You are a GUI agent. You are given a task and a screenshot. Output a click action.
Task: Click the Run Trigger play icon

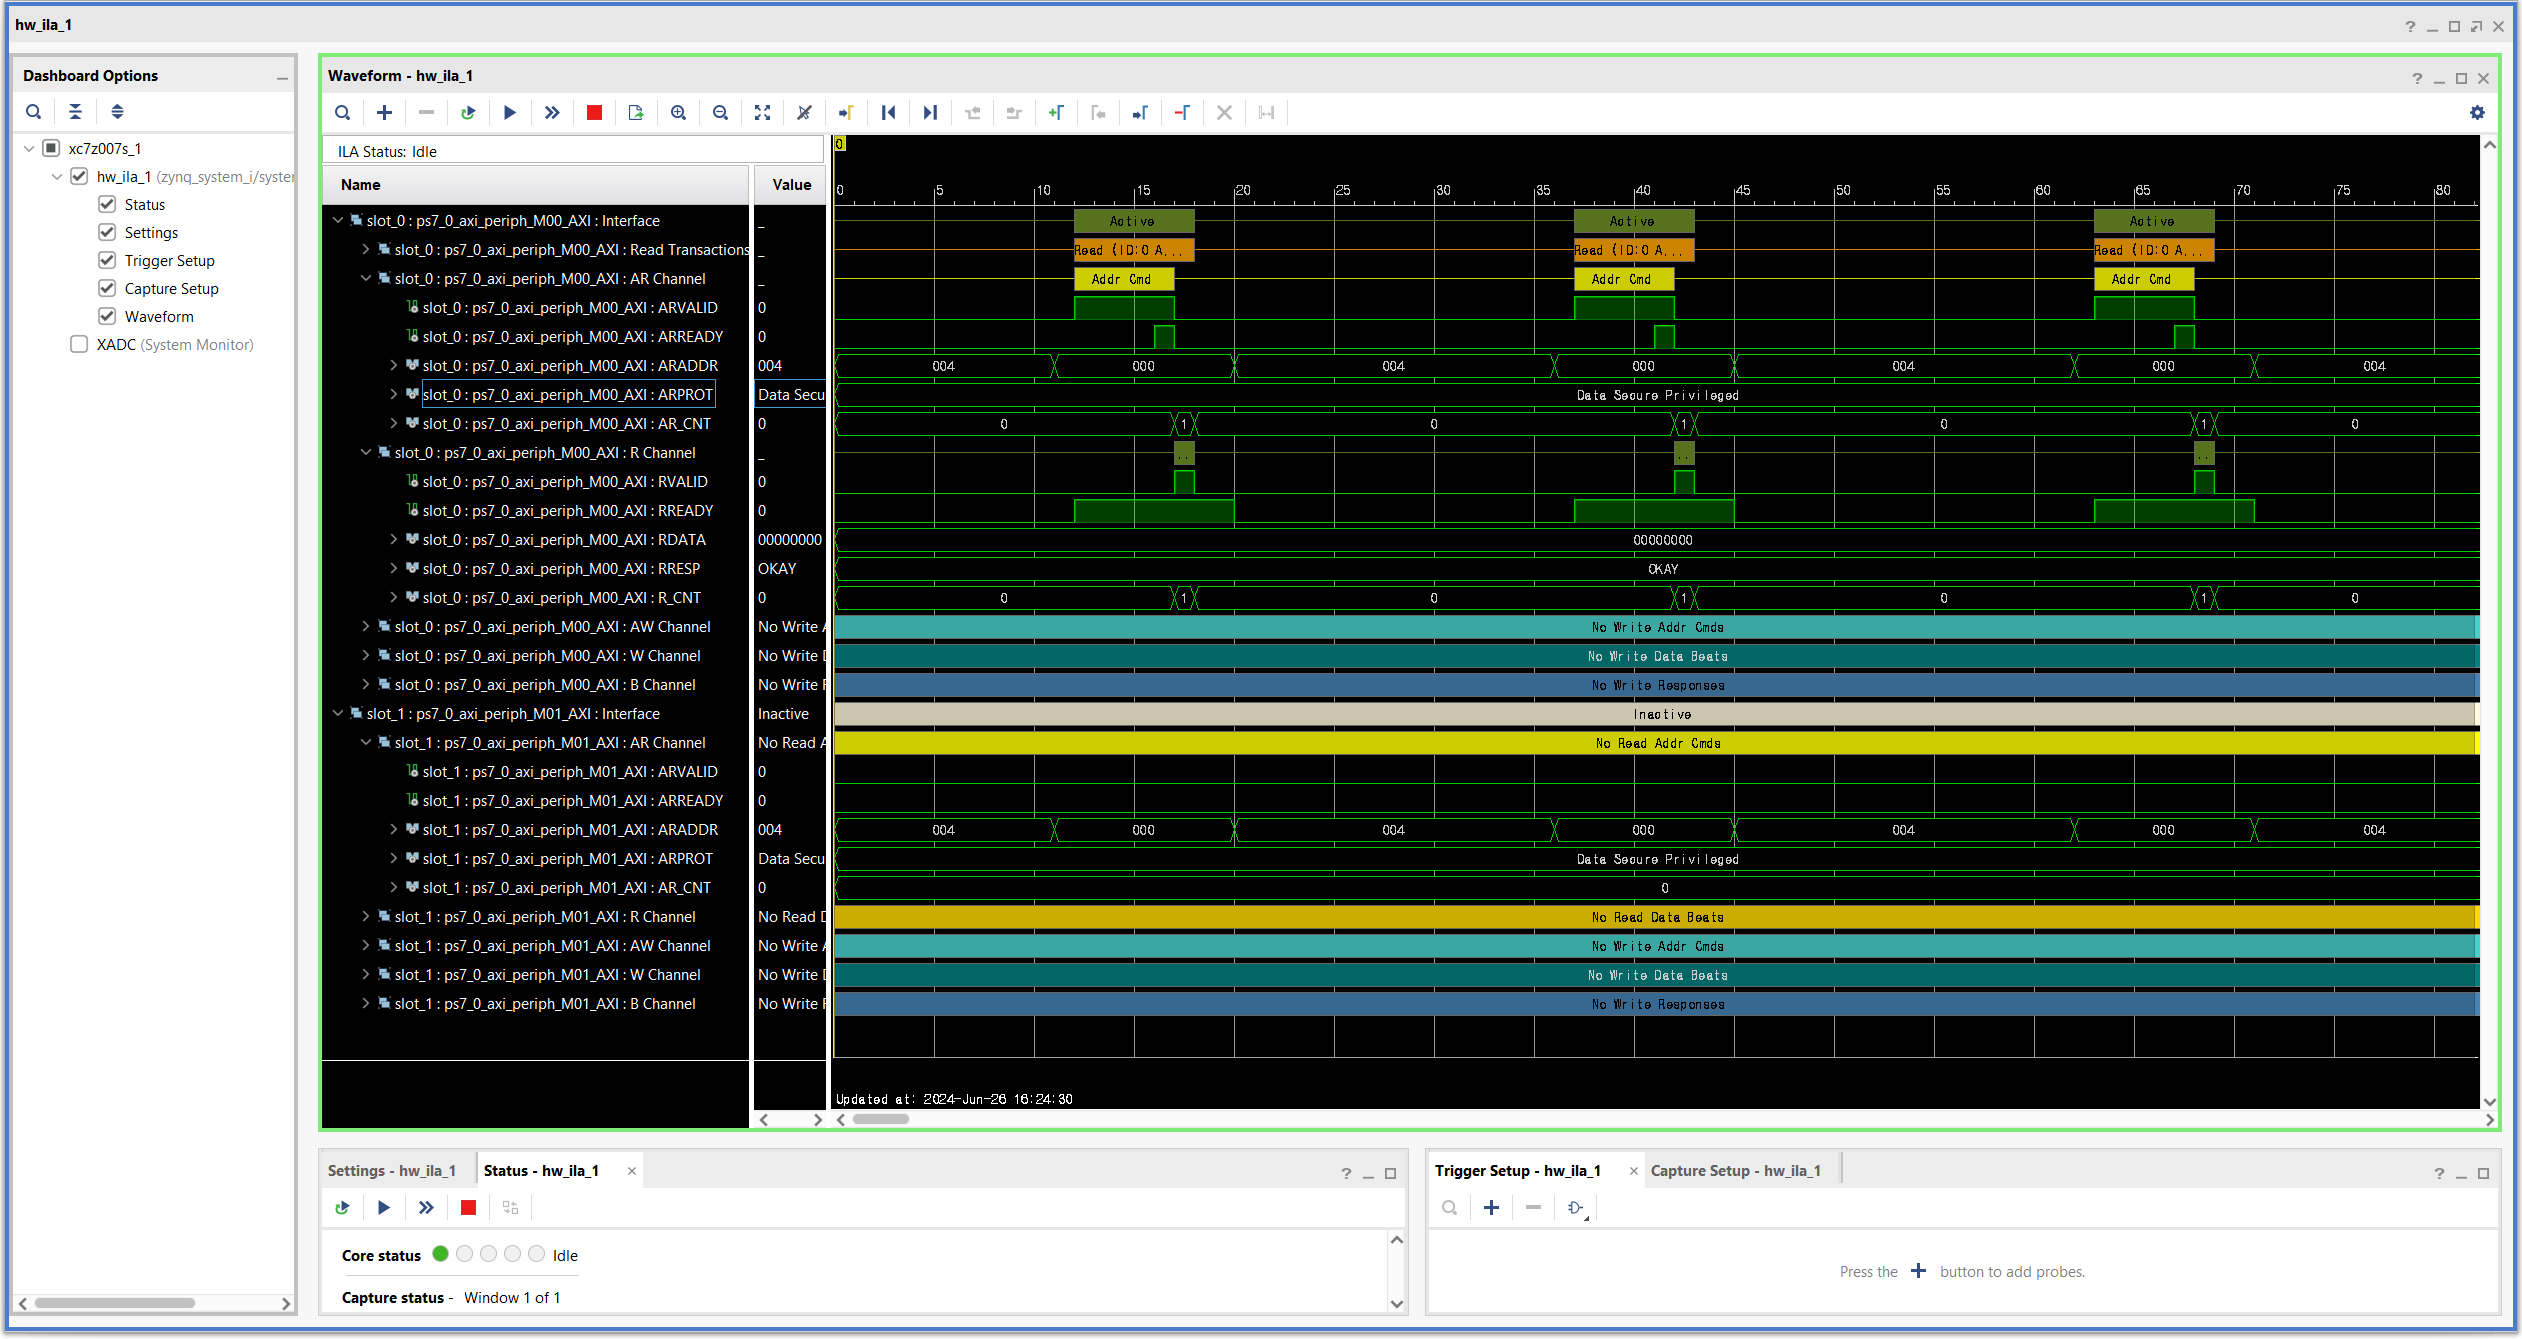click(x=510, y=113)
